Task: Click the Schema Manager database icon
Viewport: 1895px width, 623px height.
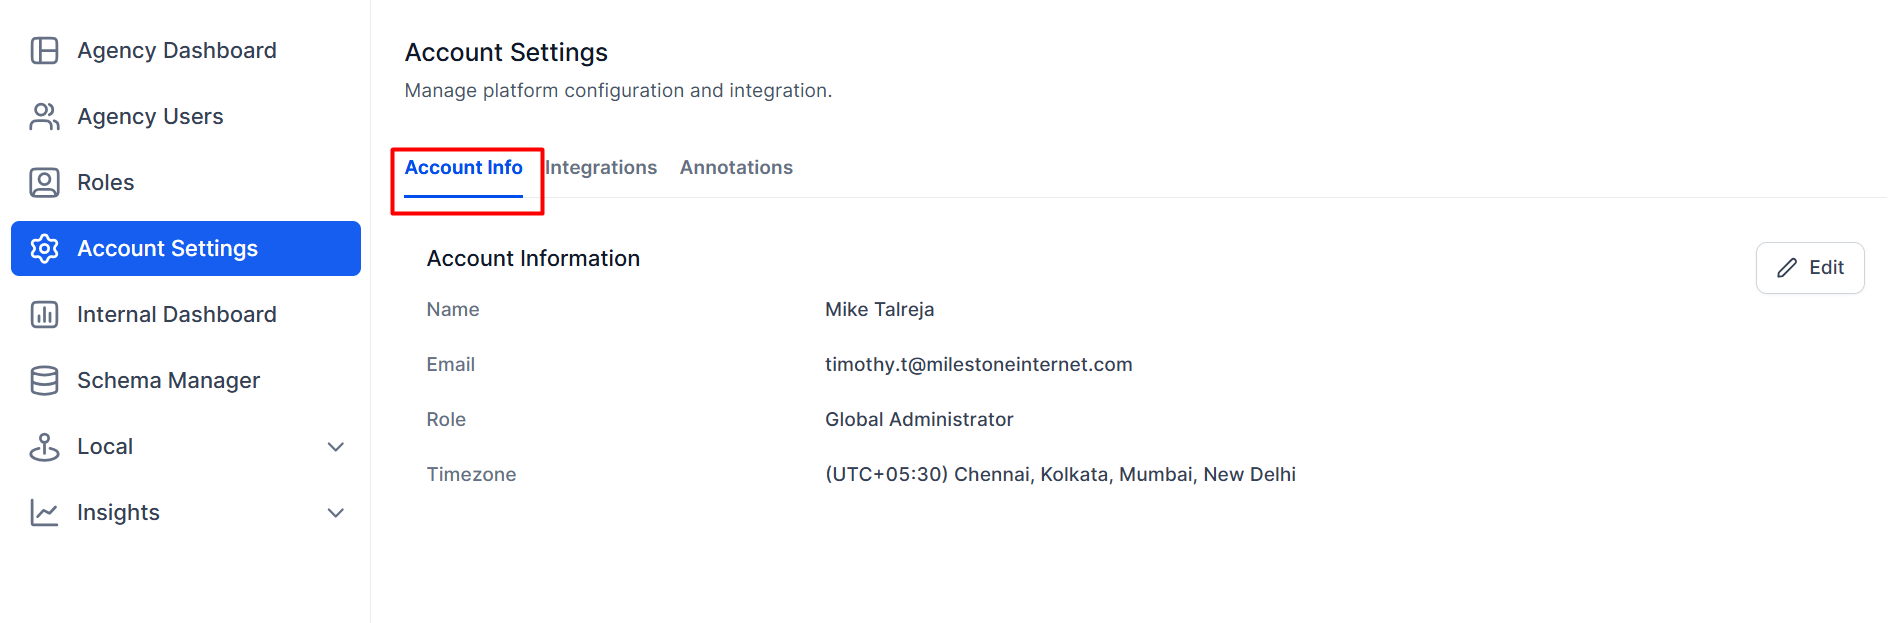Action: tap(44, 380)
